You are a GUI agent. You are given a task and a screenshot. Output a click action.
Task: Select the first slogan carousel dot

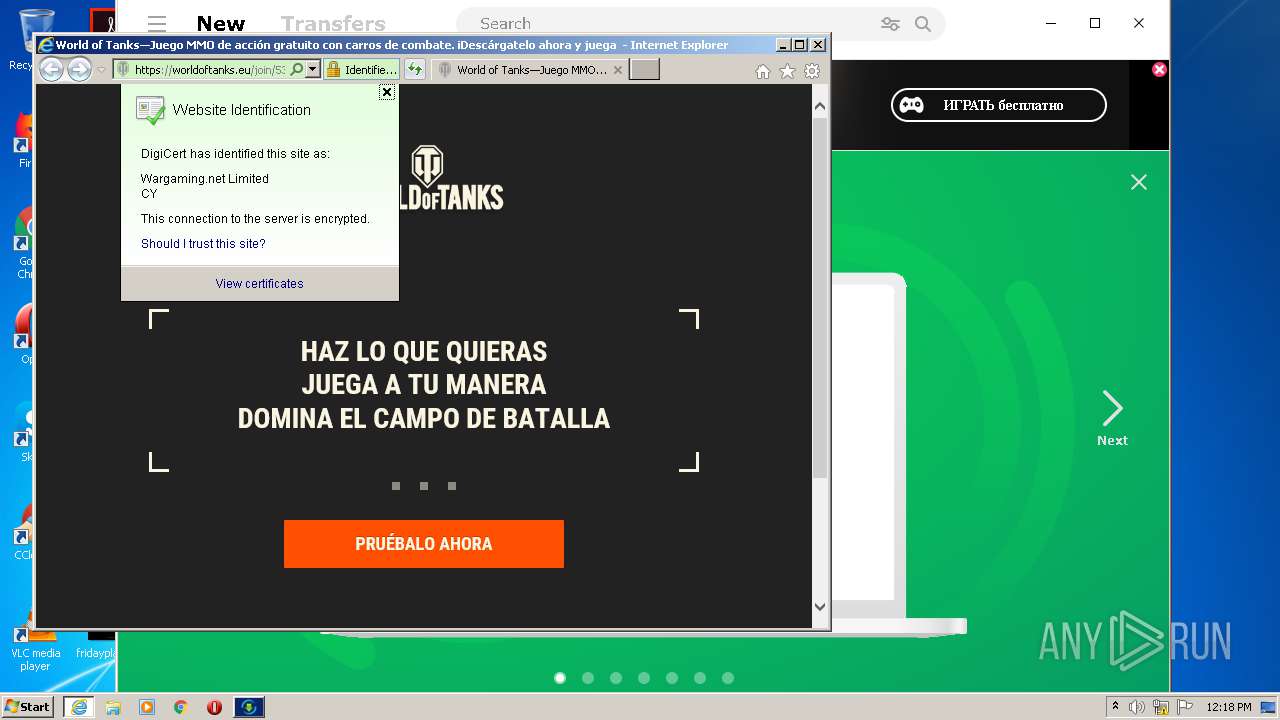[396, 486]
